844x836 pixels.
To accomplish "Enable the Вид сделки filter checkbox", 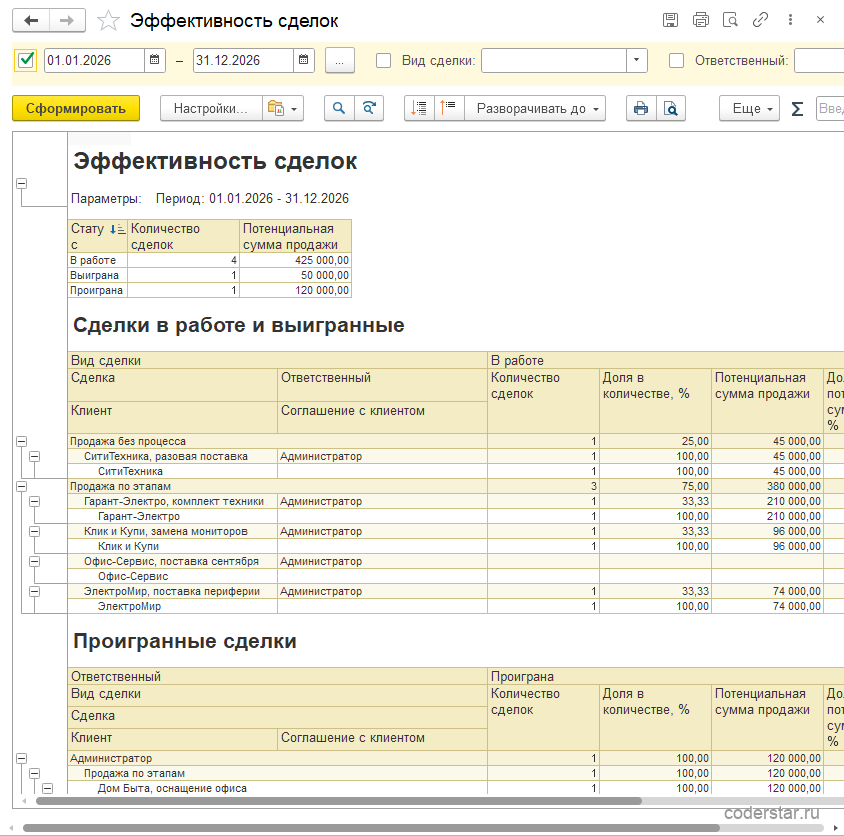I will point(383,60).
